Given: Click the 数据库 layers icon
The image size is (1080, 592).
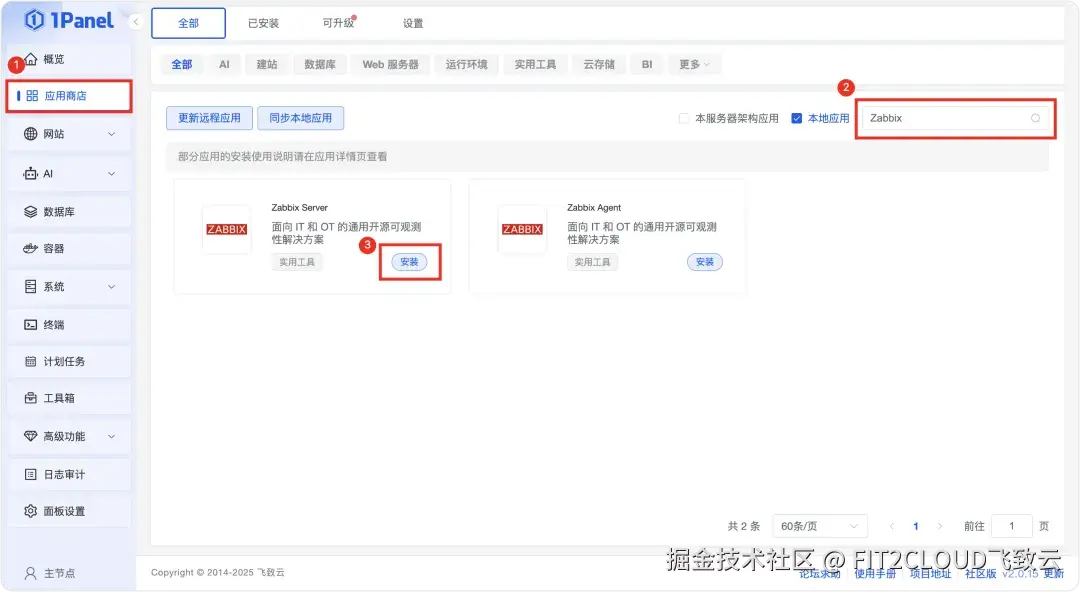Looking at the screenshot, I should (30, 212).
